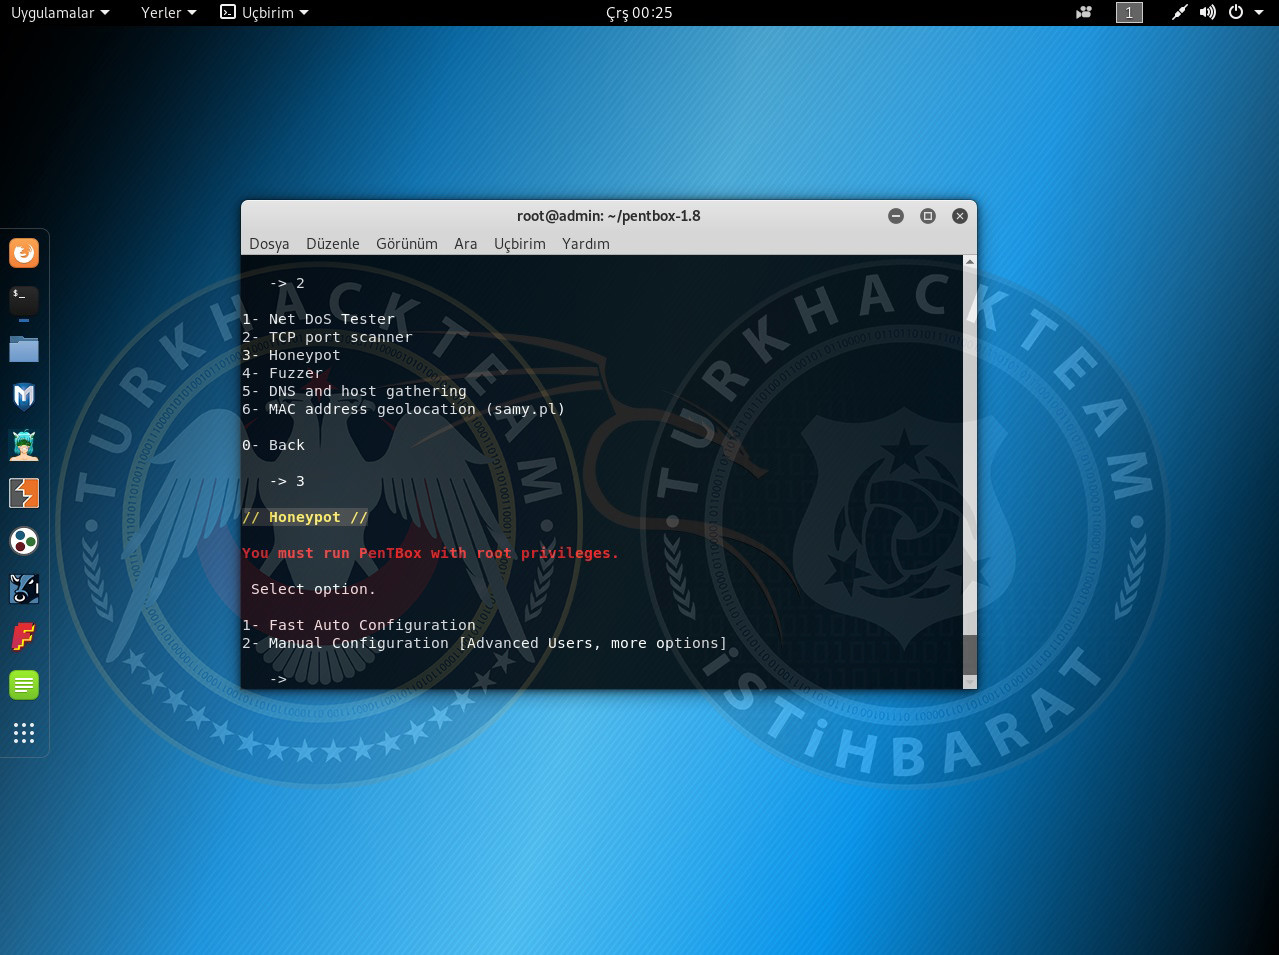This screenshot has width=1279, height=955.
Task: Click '6- MAC address geolocation (samy.pl)'
Action: [x=404, y=409]
